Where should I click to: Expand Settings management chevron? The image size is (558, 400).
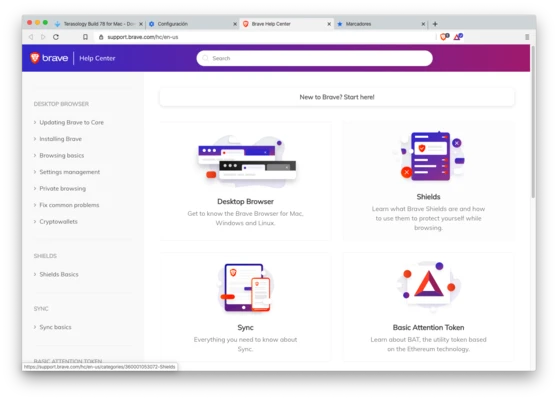tap(35, 172)
